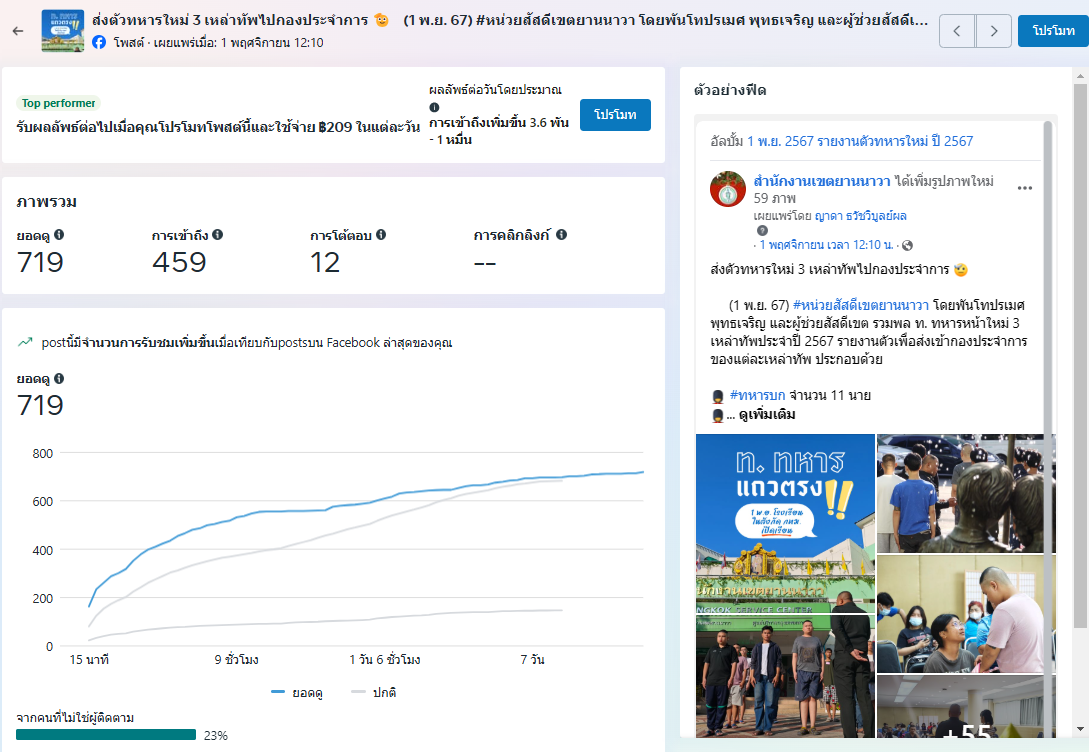Viewport: 1089px width, 752px height.
Task: Click the top-right โปรโมท button
Action: [x=1052, y=31]
